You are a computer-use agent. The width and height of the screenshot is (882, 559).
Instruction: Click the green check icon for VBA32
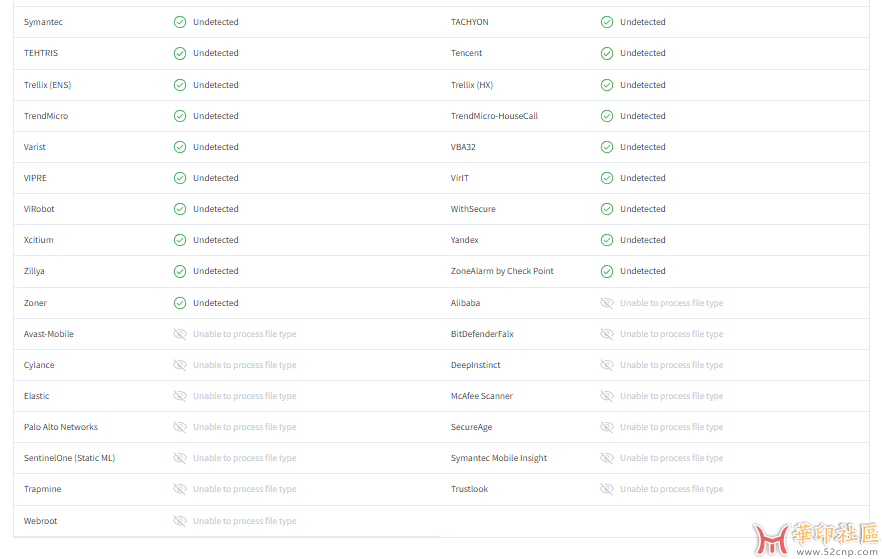(x=606, y=147)
